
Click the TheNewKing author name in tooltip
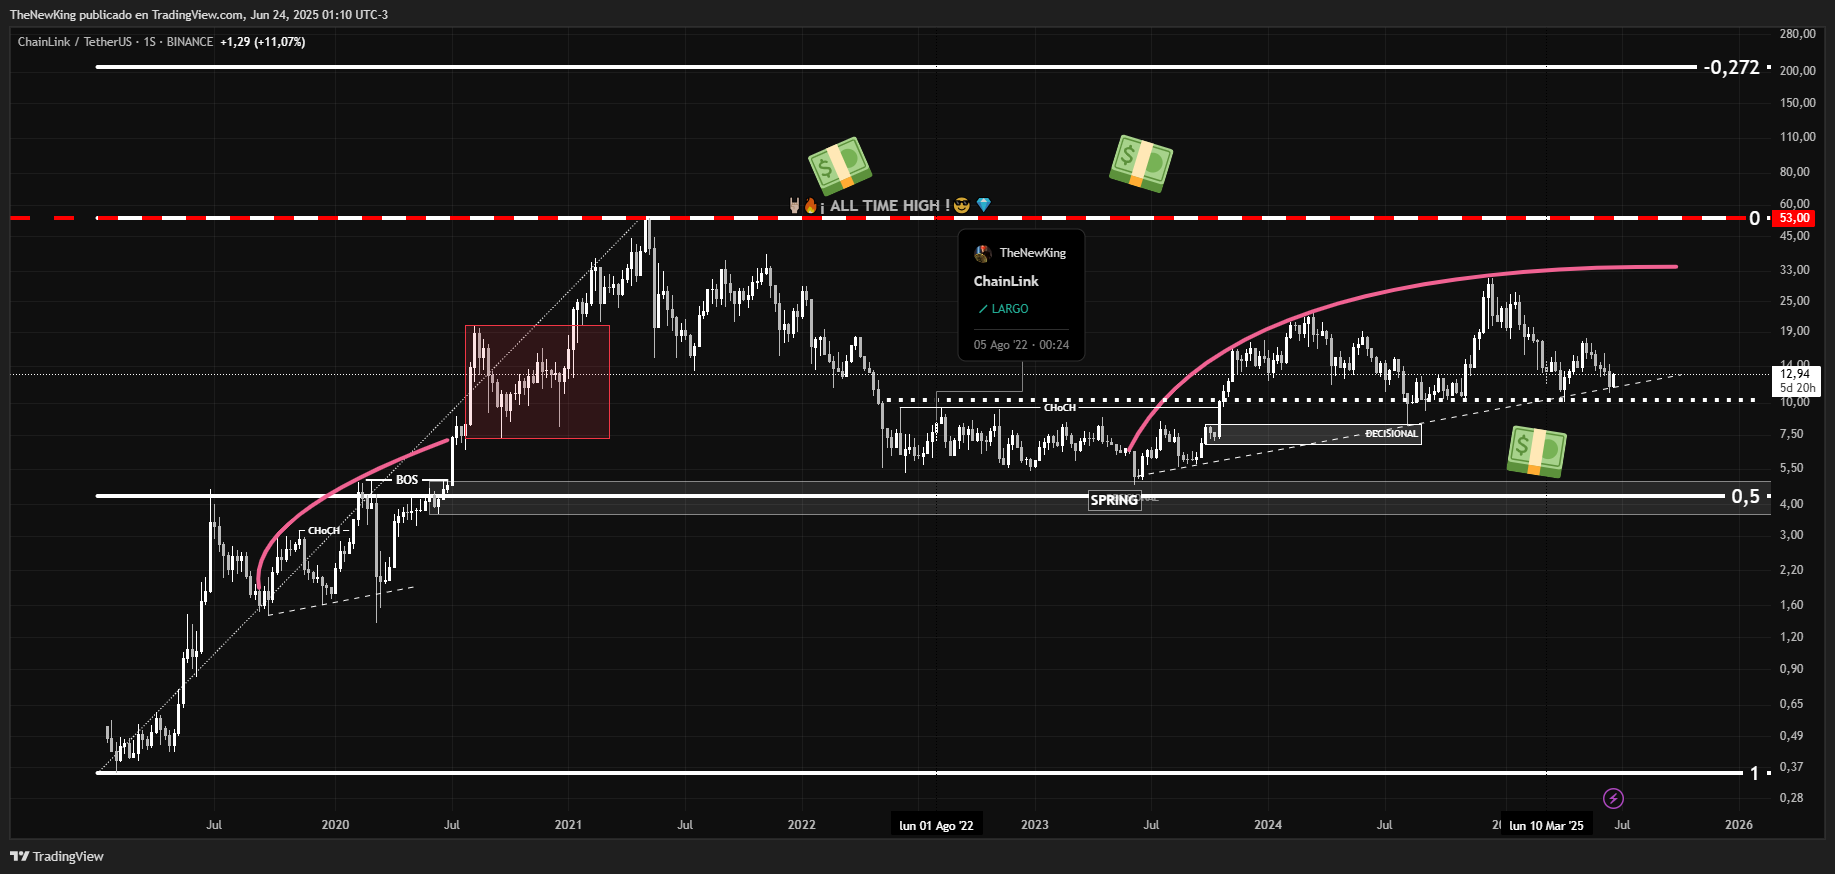[x=1033, y=253]
